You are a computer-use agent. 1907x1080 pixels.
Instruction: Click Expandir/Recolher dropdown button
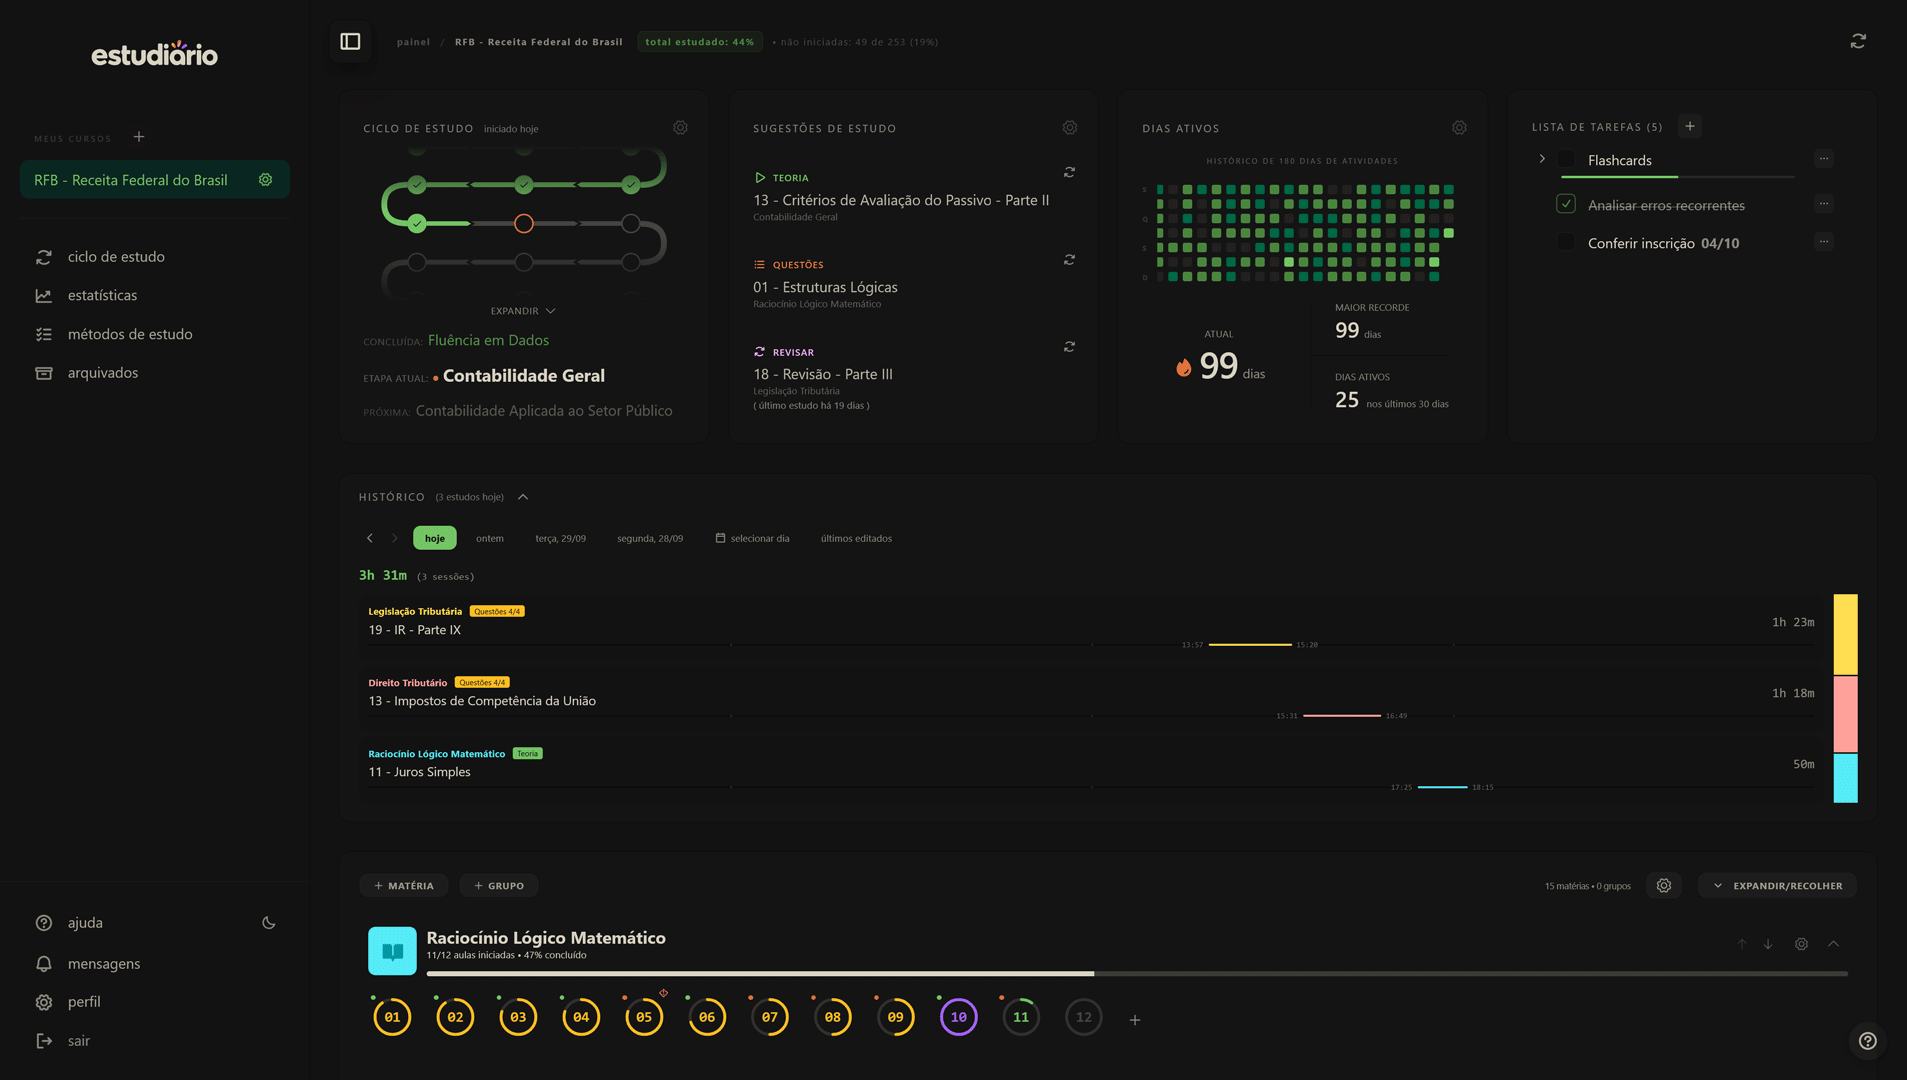[x=1777, y=886]
